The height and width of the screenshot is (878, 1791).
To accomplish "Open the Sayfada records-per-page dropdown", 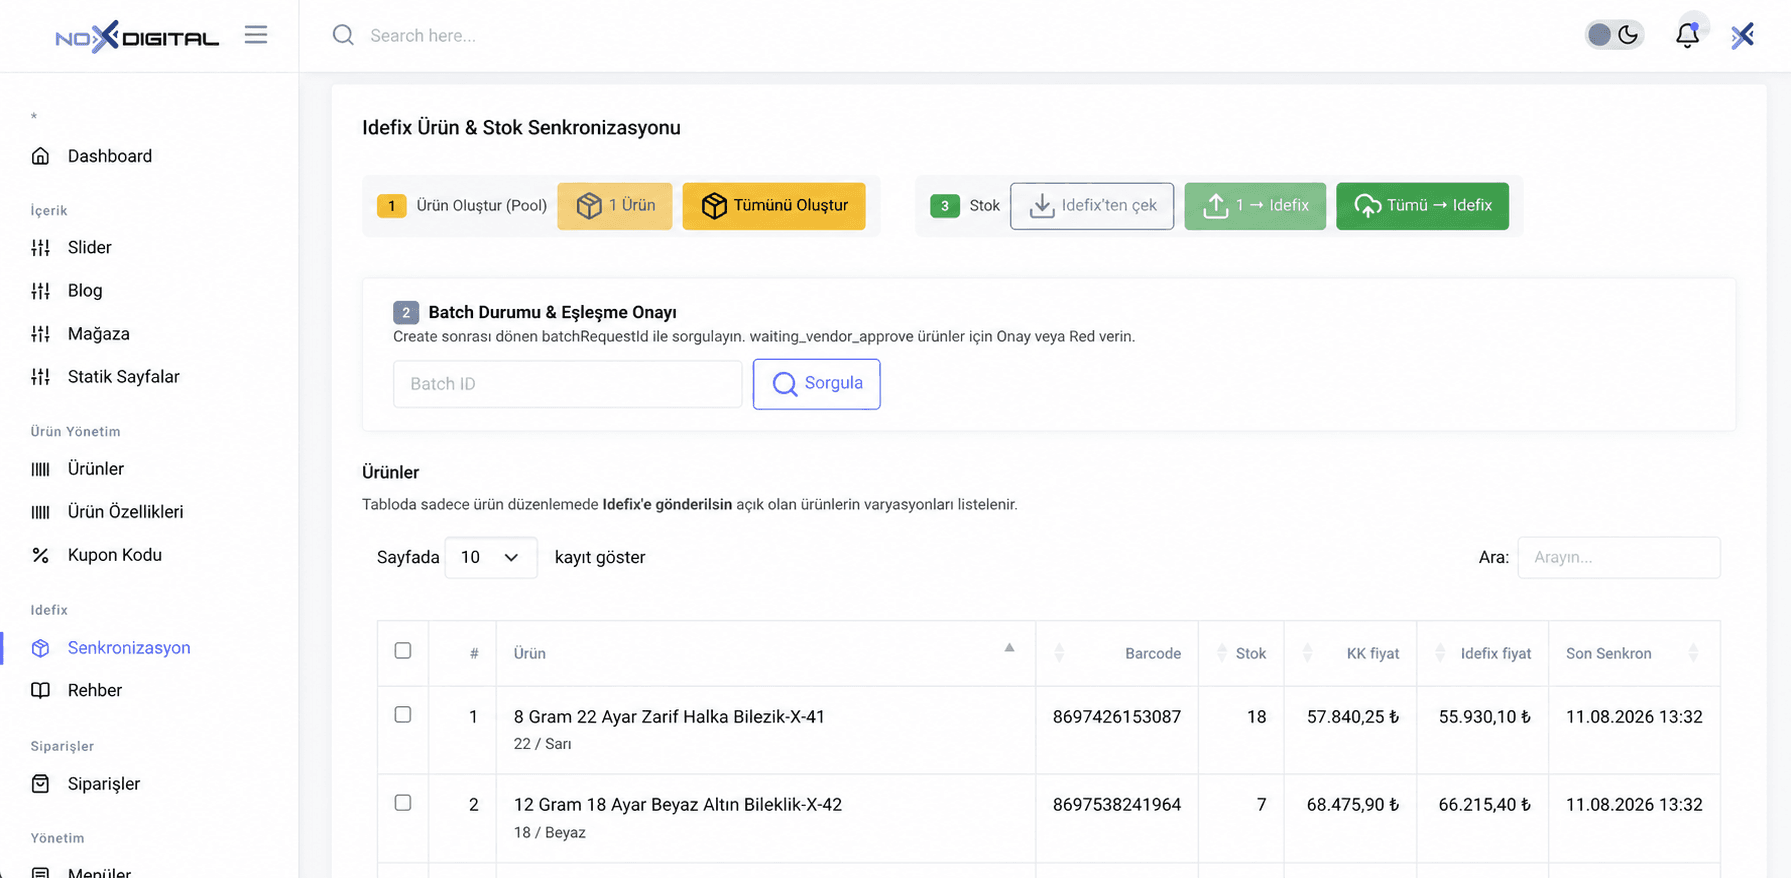I will 490,557.
